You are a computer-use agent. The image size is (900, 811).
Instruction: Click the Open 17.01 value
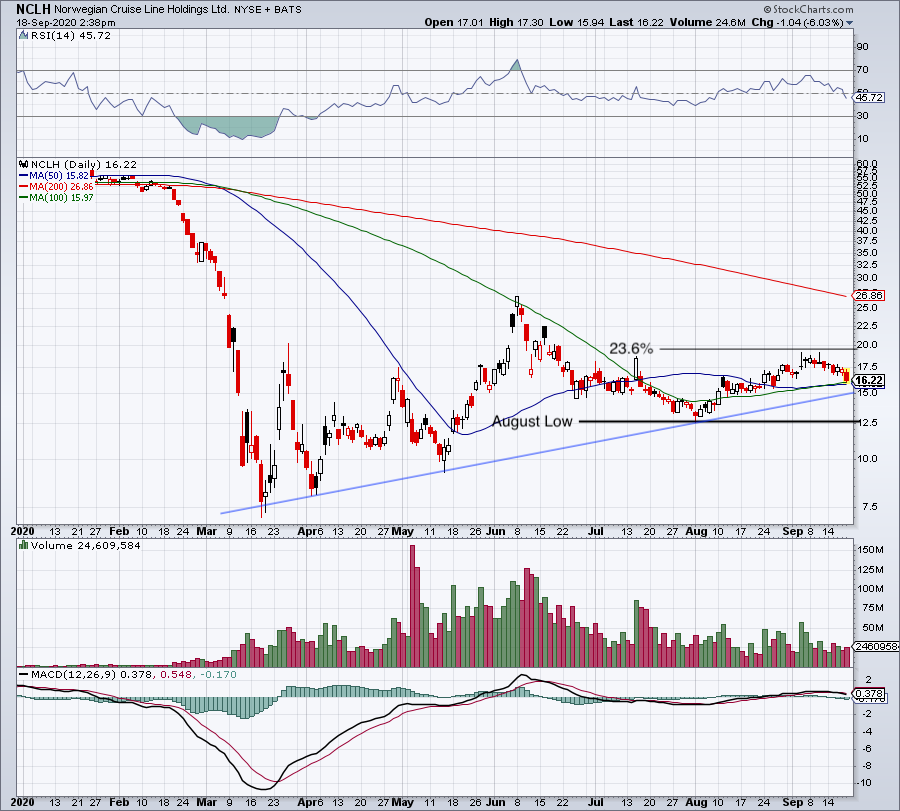point(455,22)
